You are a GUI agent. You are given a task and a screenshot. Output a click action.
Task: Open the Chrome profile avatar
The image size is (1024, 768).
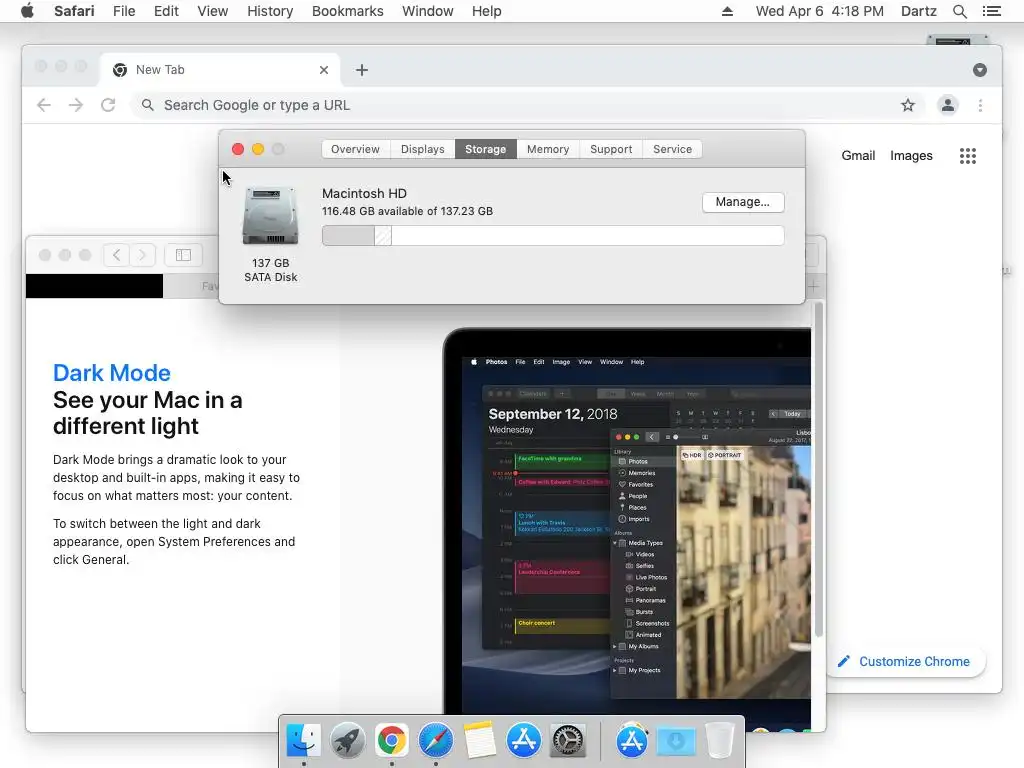tap(948, 105)
